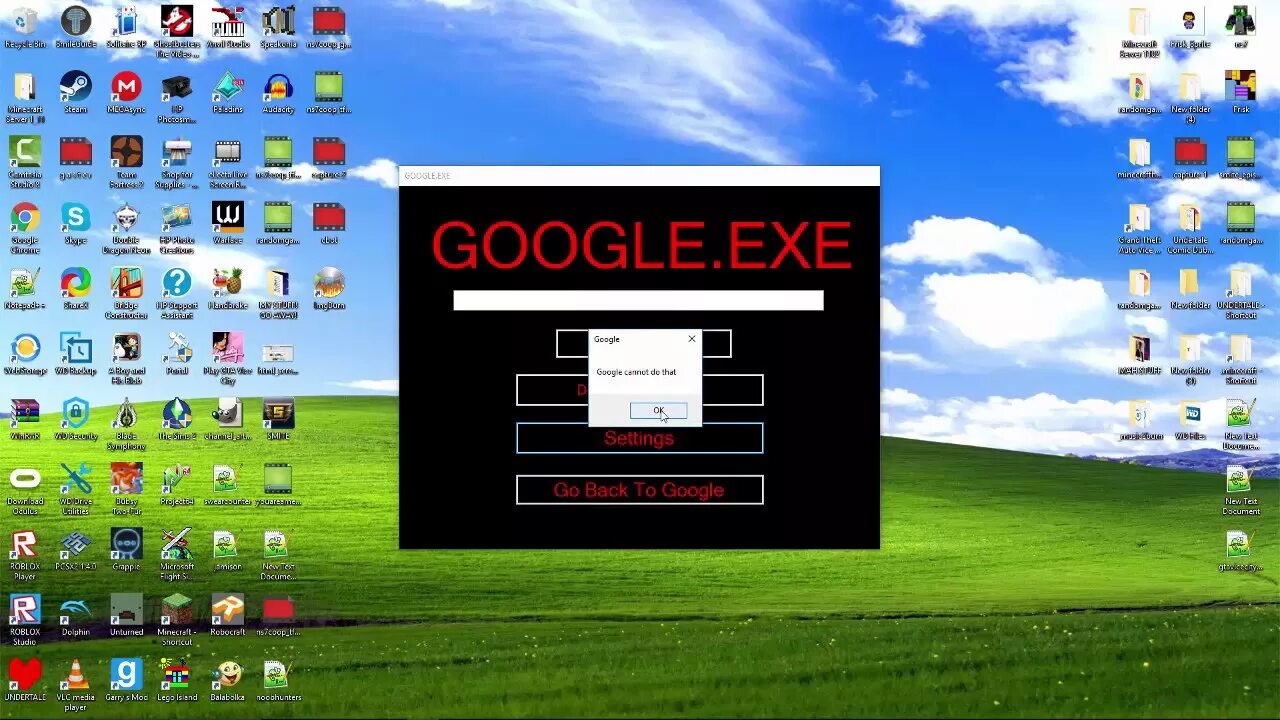This screenshot has width=1280, height=720.
Task: Select the ROBLOX Player desktop icon
Action: 25,555
